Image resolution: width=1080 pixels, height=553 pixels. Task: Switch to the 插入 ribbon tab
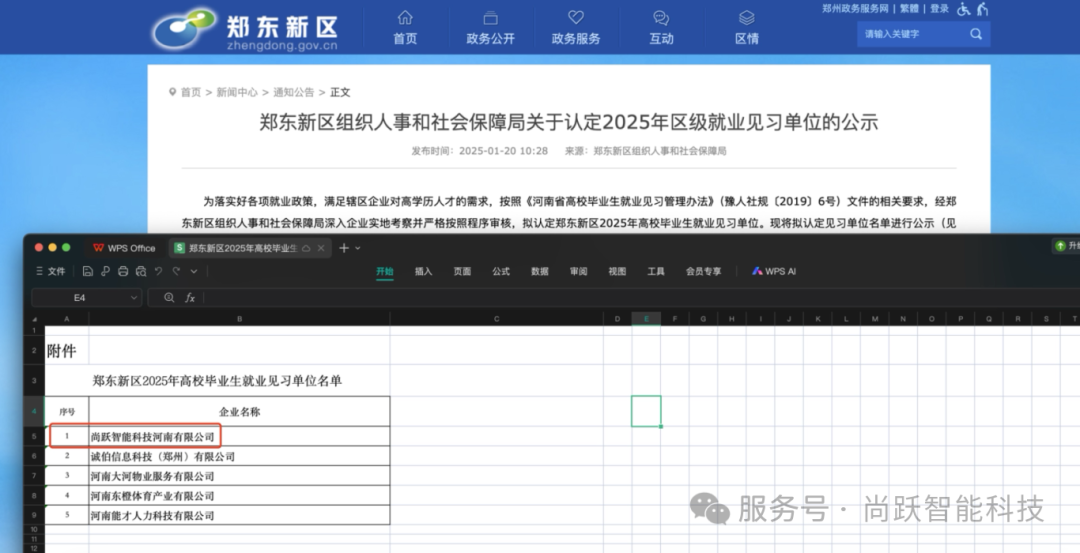pos(423,271)
